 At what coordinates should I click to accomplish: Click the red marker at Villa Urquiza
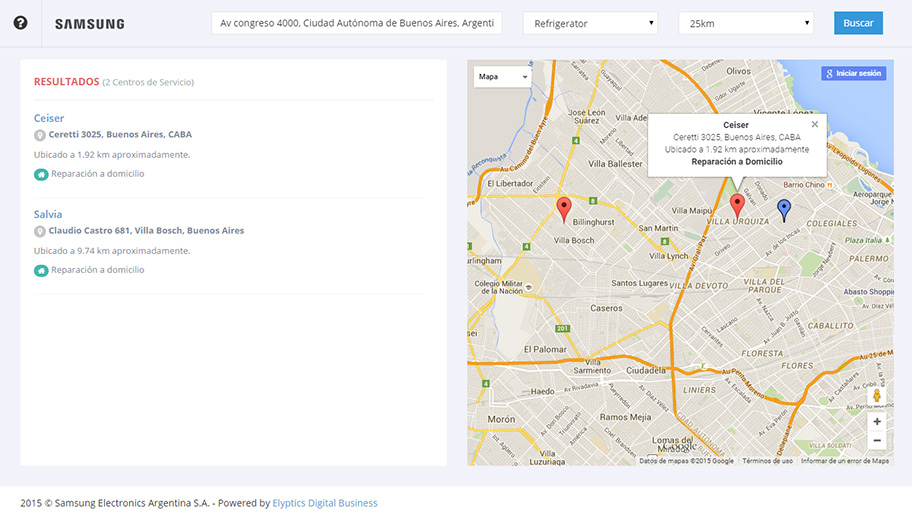737,206
